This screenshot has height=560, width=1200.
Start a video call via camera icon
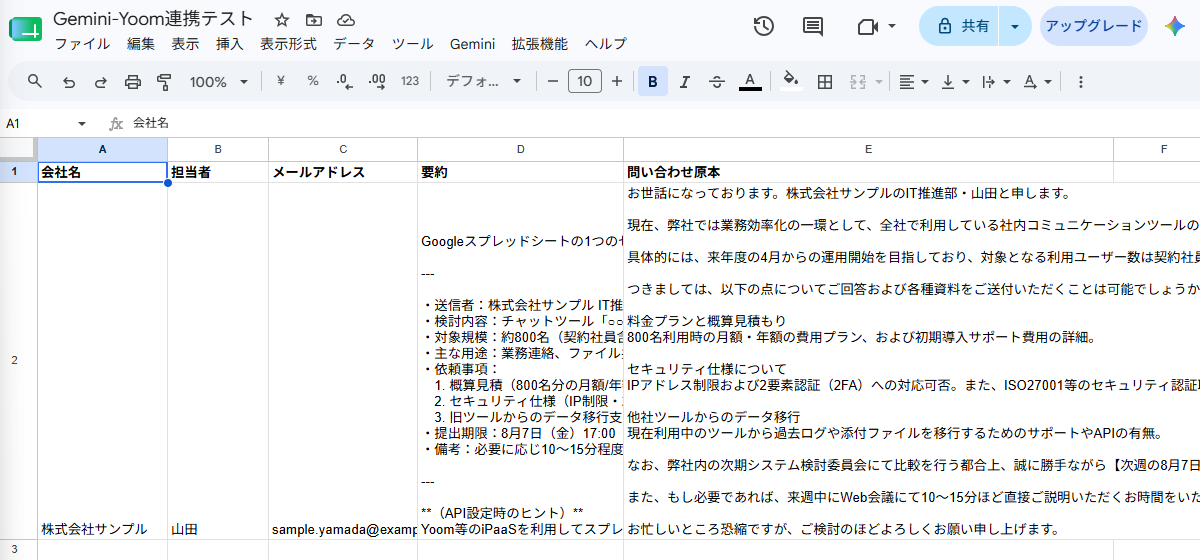tap(867, 26)
